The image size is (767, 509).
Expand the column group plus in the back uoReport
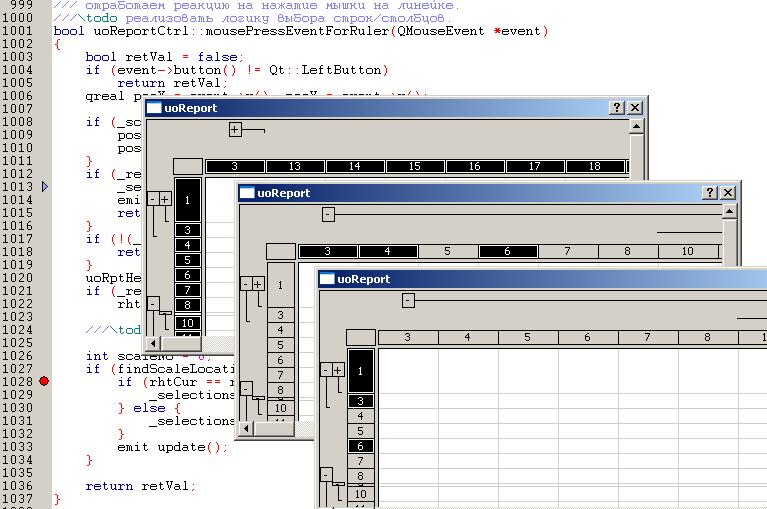pos(235,129)
